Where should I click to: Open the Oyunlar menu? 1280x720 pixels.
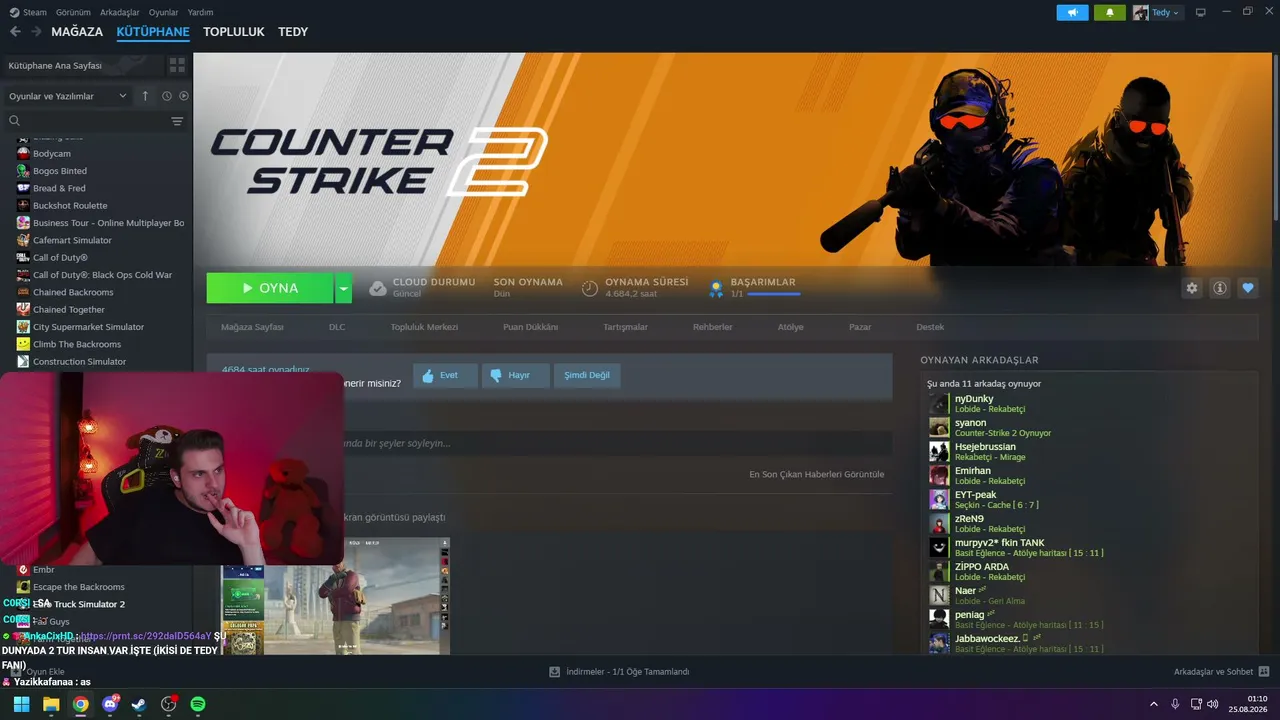163,12
